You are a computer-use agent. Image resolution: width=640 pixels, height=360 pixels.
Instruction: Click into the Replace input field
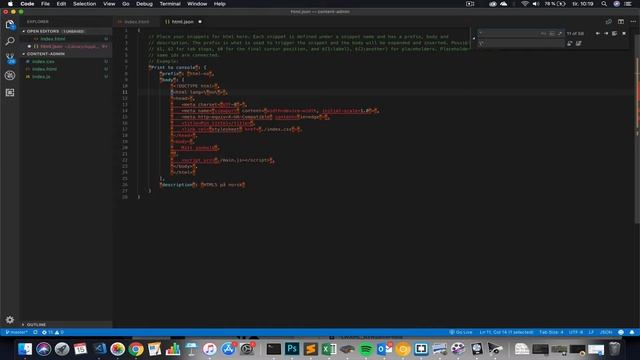tap(521, 43)
